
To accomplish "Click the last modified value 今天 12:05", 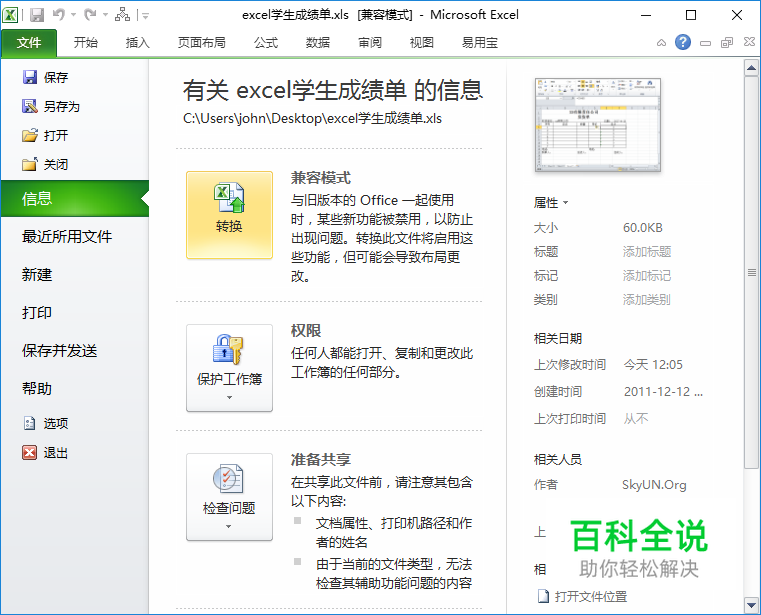I will (x=653, y=365).
